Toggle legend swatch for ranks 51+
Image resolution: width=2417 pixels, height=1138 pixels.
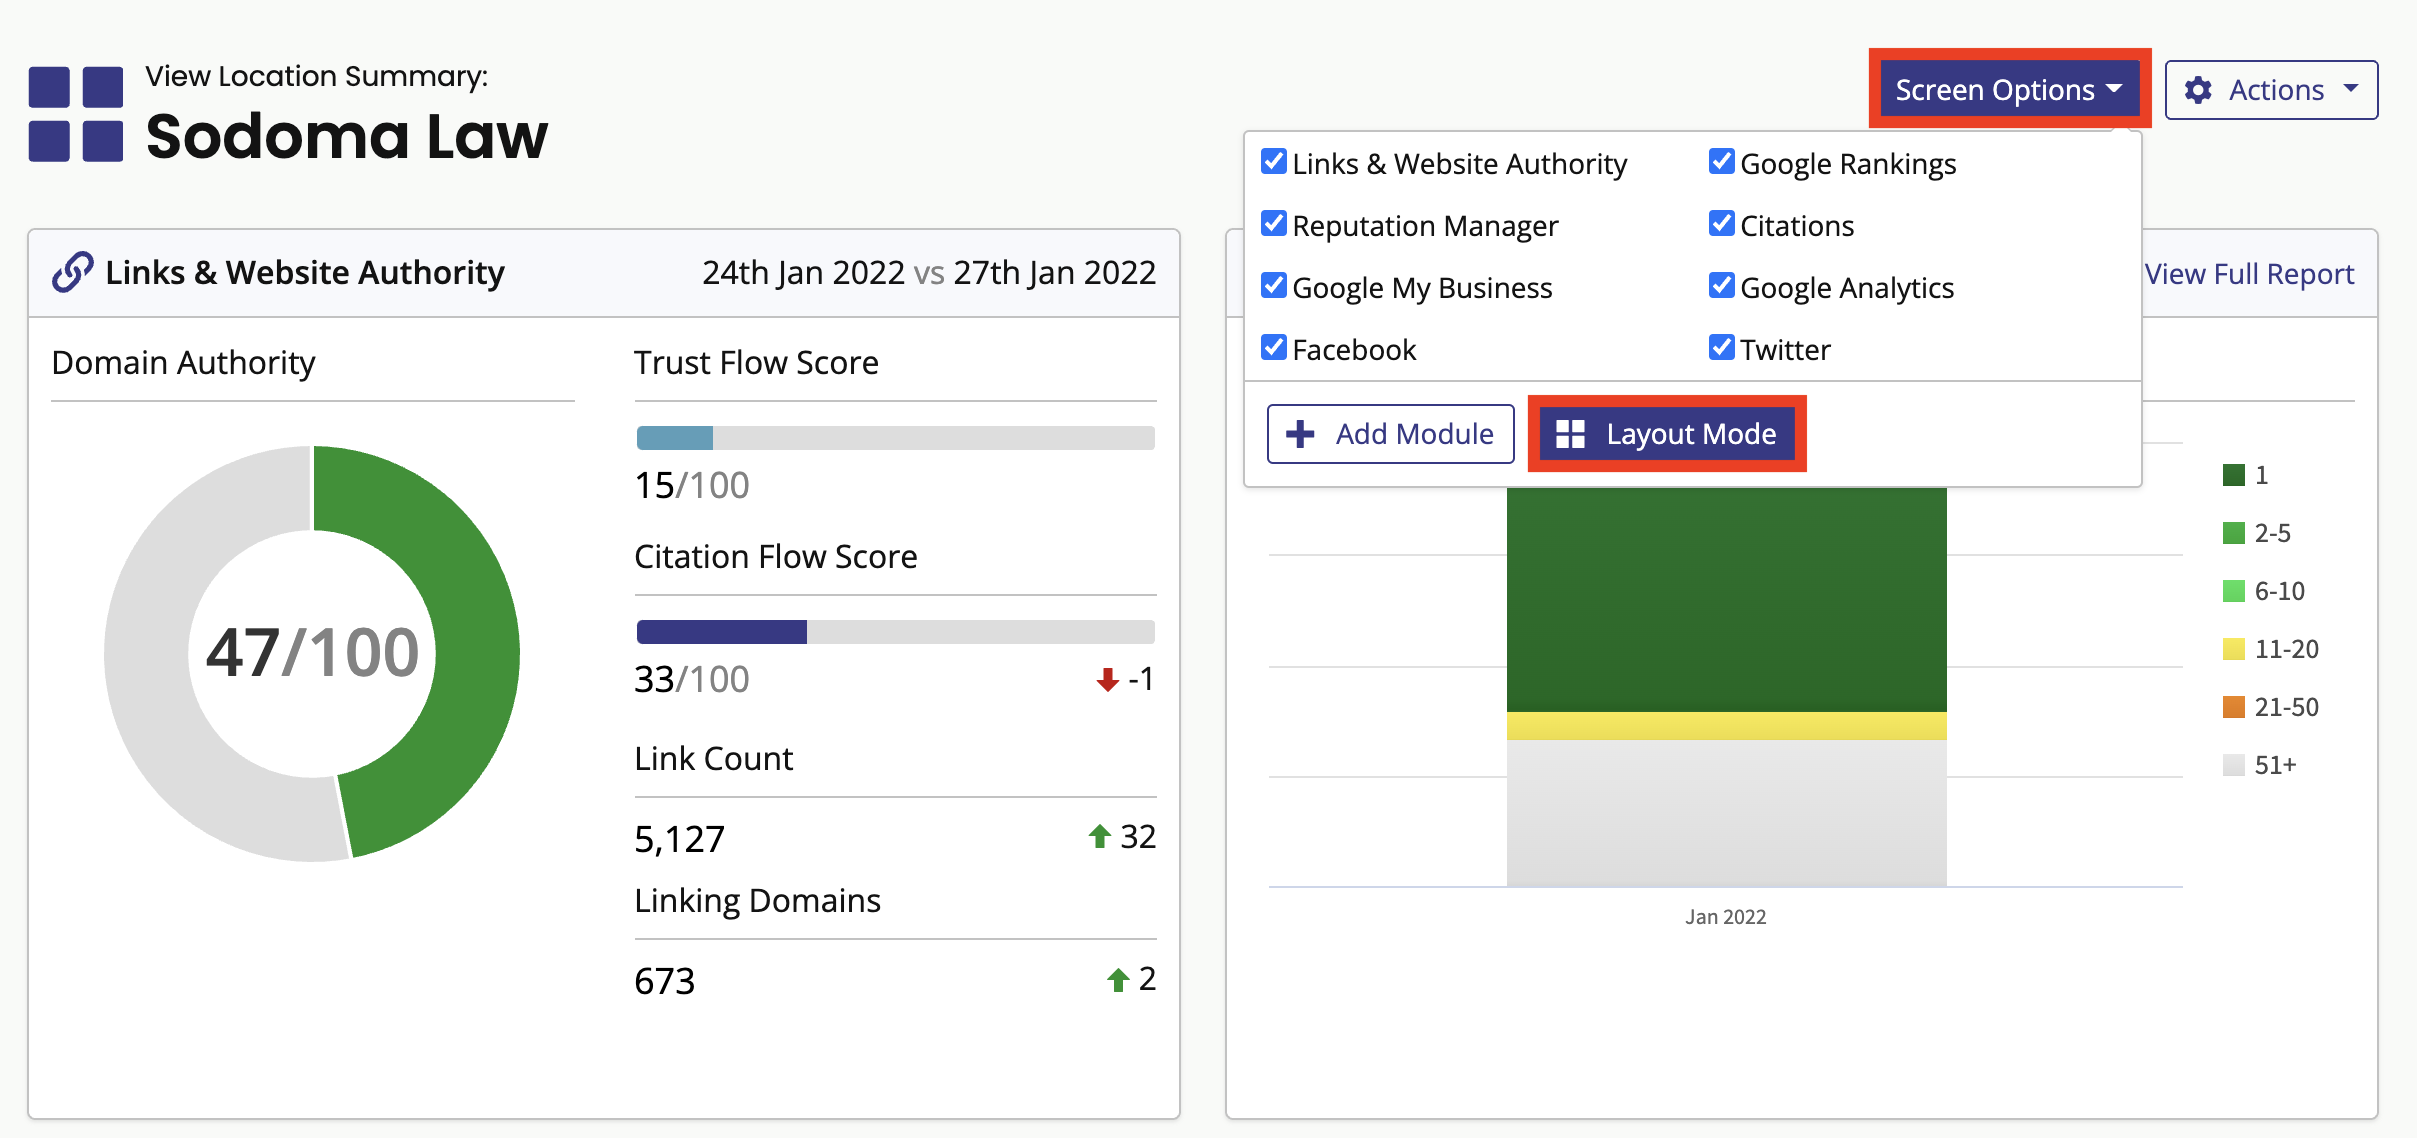coord(2234,765)
